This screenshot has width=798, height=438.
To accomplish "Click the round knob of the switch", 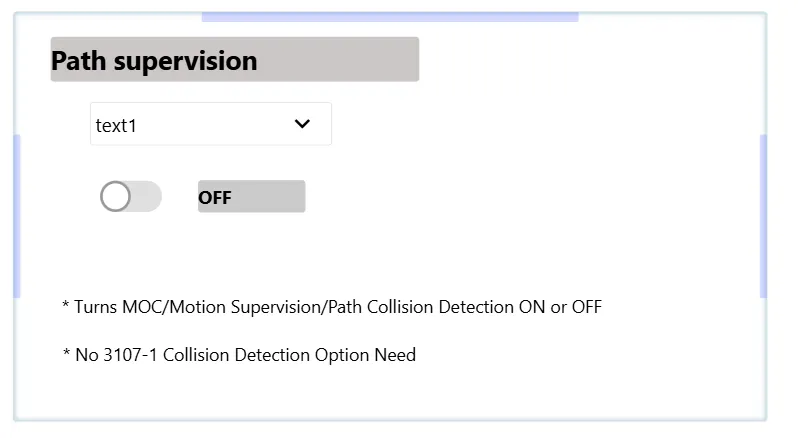I will pyautogui.click(x=116, y=197).
